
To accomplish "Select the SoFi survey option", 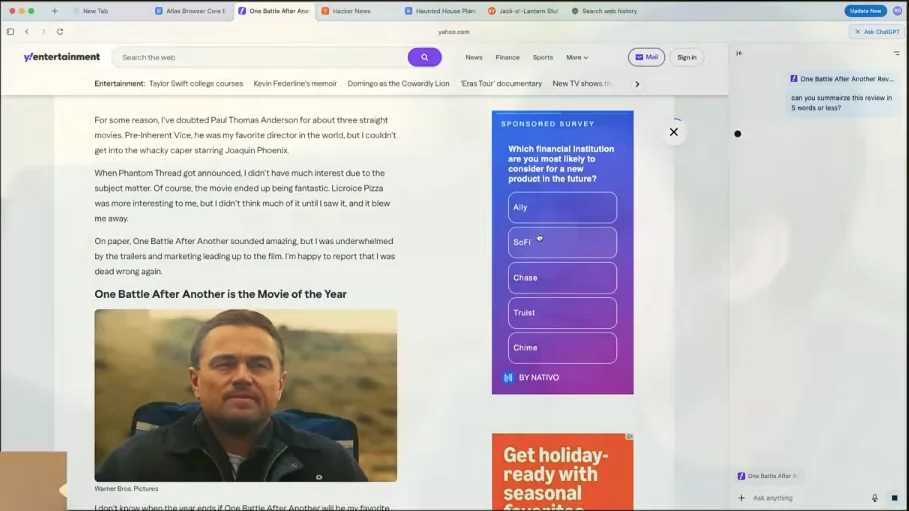I will tap(562, 243).
